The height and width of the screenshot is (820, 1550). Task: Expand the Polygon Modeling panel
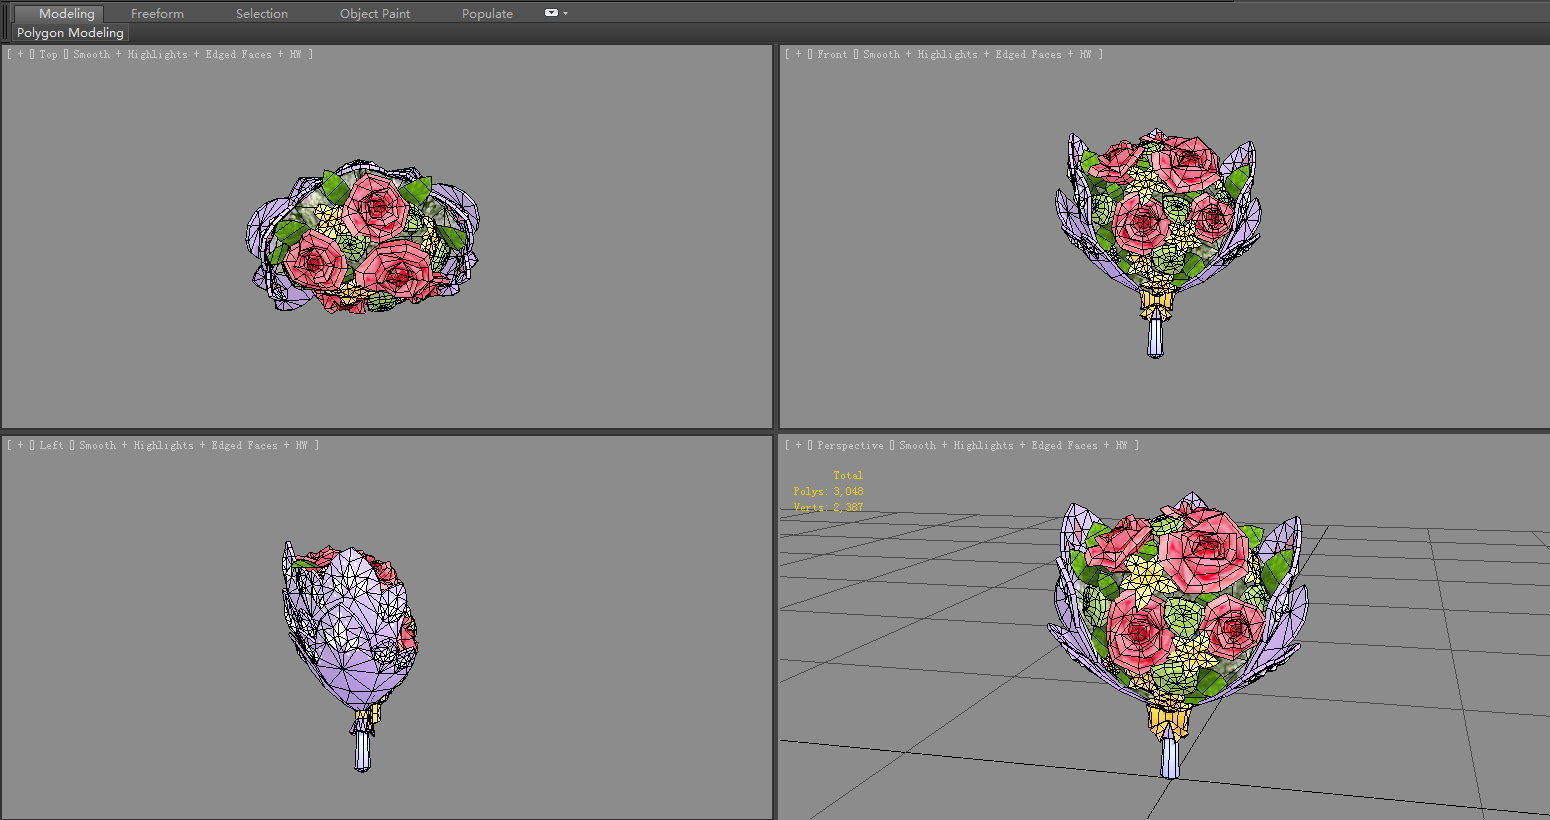[70, 33]
